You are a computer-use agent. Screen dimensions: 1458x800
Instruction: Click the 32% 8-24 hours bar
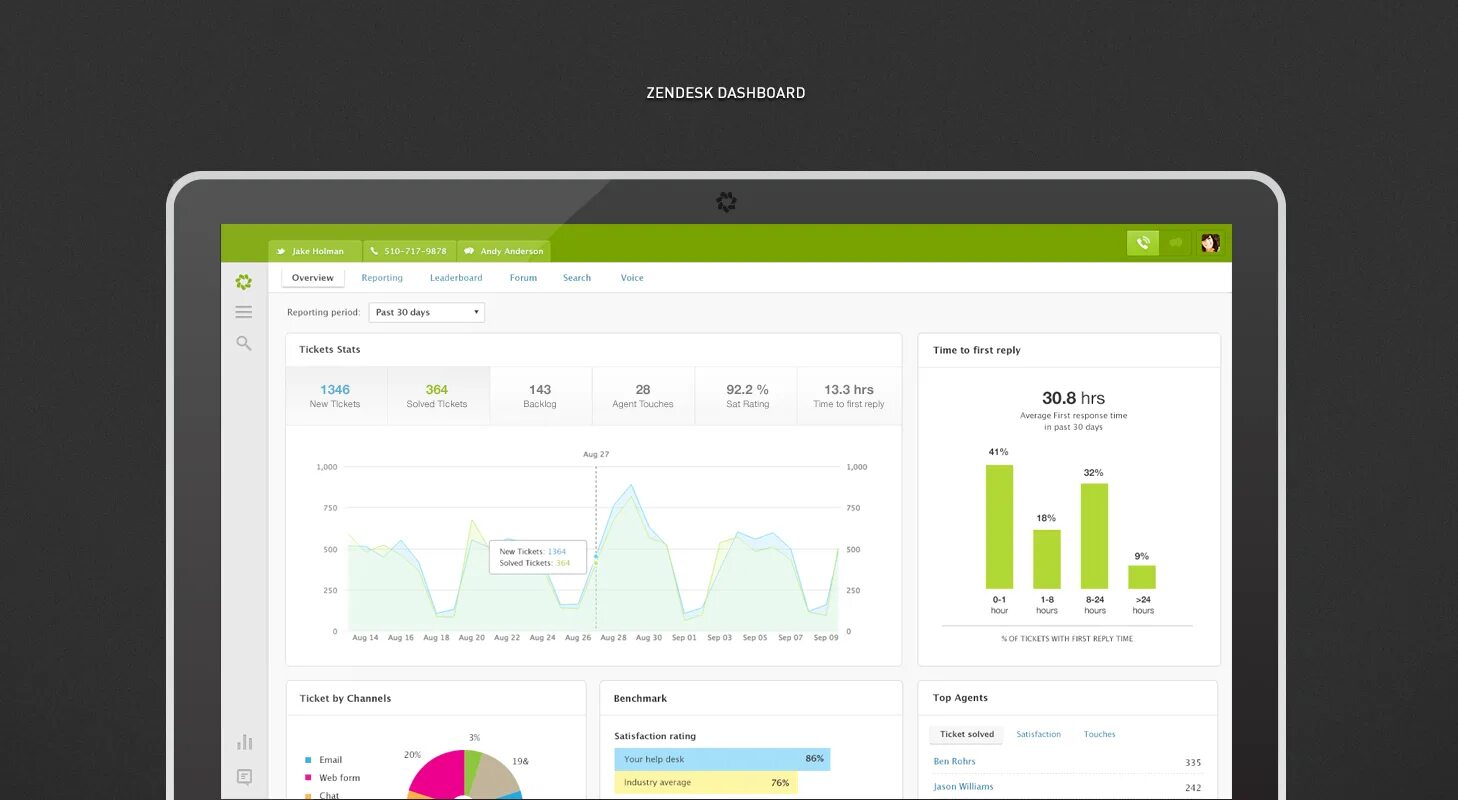tap(1094, 536)
